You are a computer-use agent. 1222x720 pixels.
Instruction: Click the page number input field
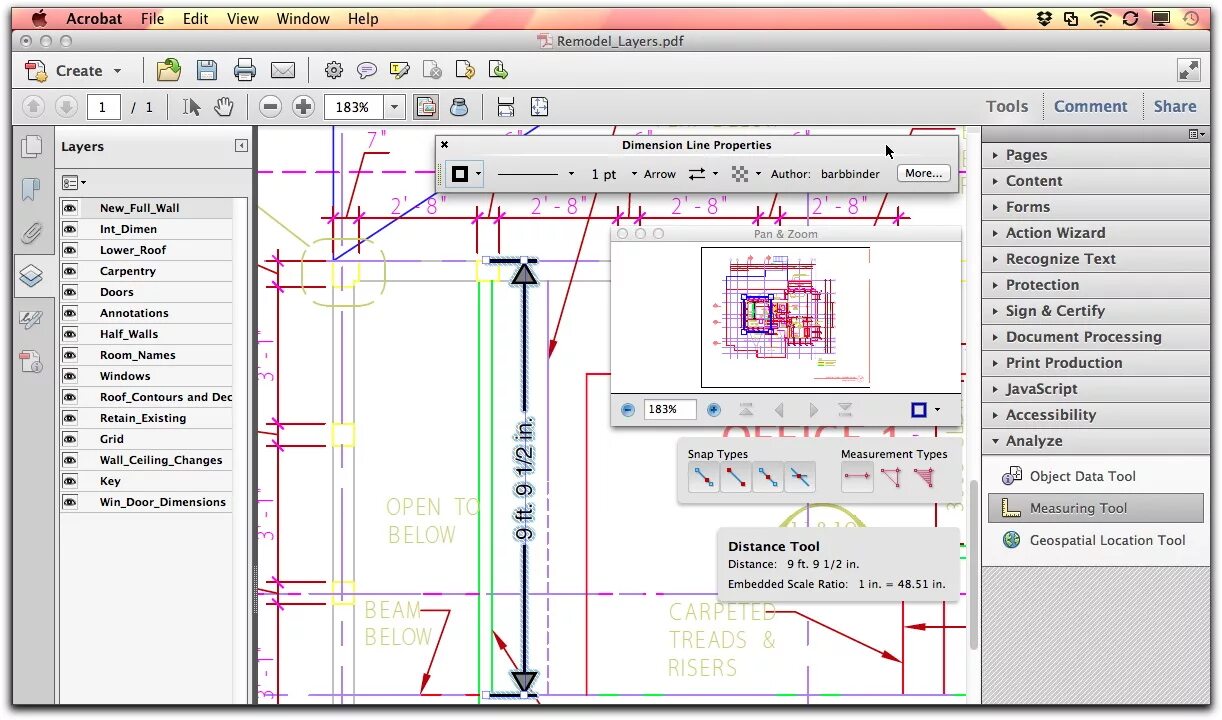coord(103,107)
